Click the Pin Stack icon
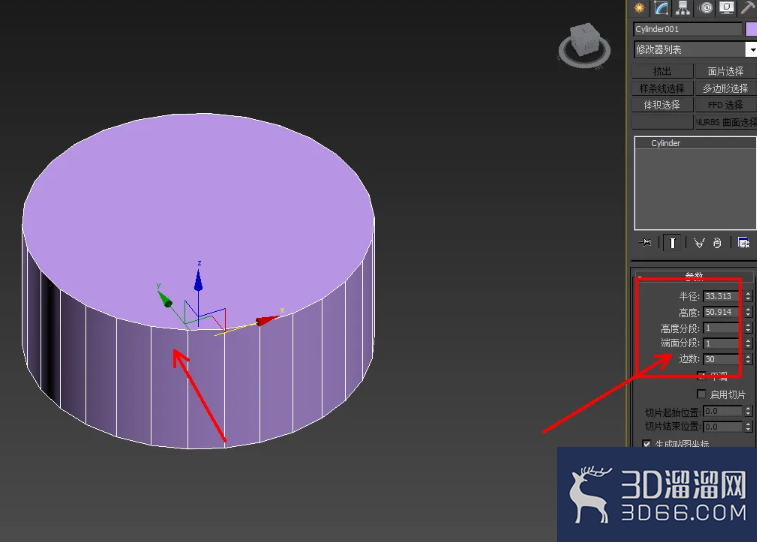 tap(645, 242)
